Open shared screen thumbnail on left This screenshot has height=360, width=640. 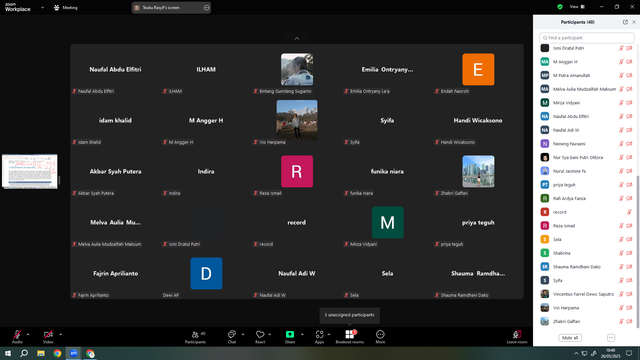point(30,171)
